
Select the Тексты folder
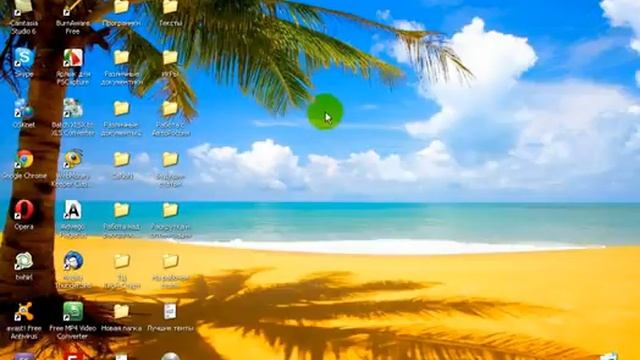pos(170,7)
